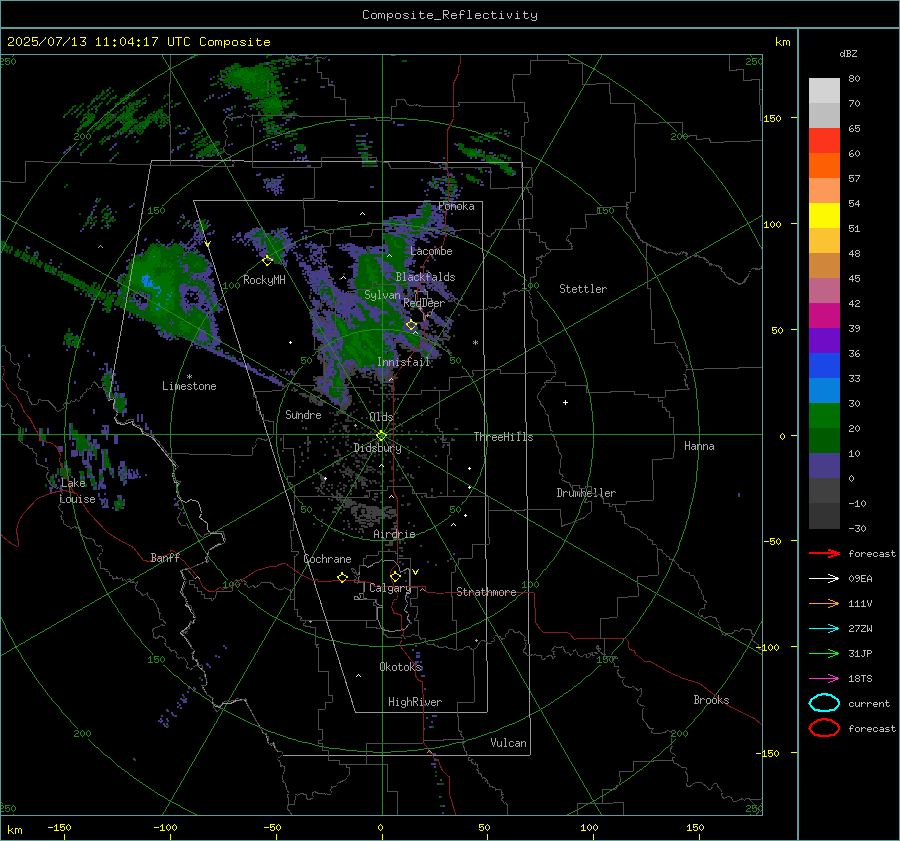Image resolution: width=900 pixels, height=841 pixels.
Task: Click the yellow diamond marker above Calgary
Action: (395, 576)
